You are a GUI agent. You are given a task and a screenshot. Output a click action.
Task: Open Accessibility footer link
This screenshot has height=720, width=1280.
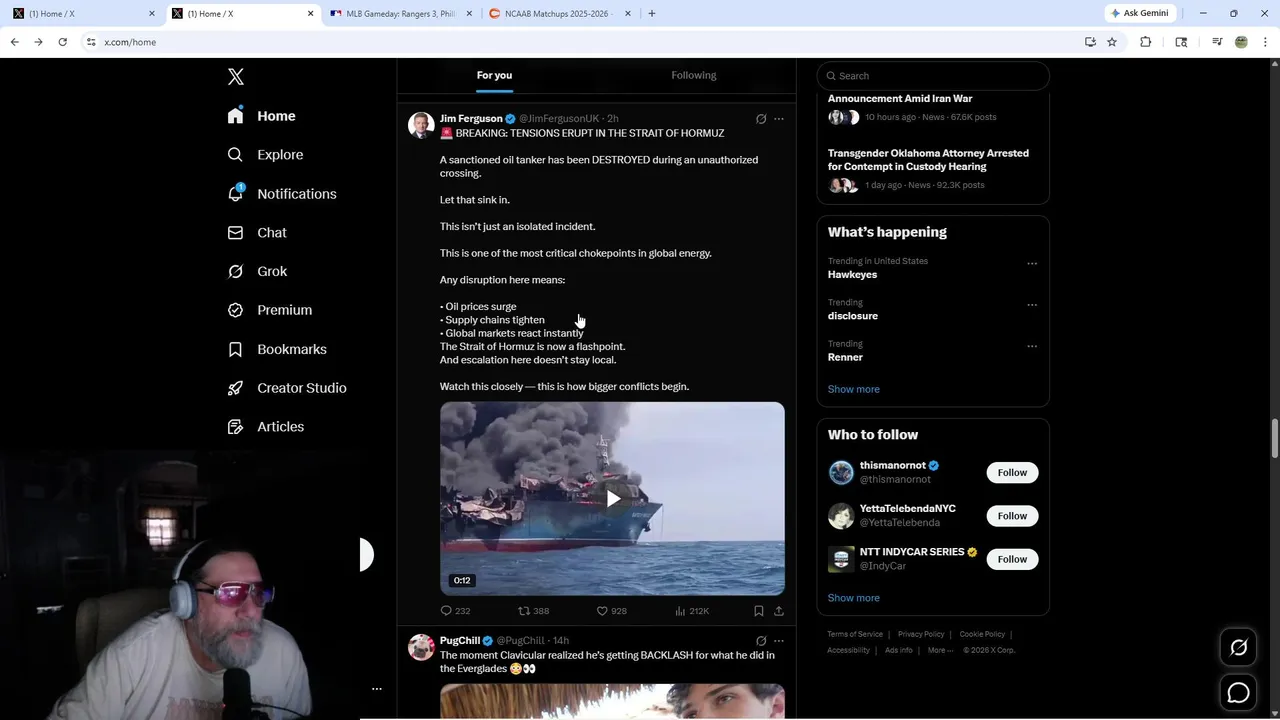[848, 650]
